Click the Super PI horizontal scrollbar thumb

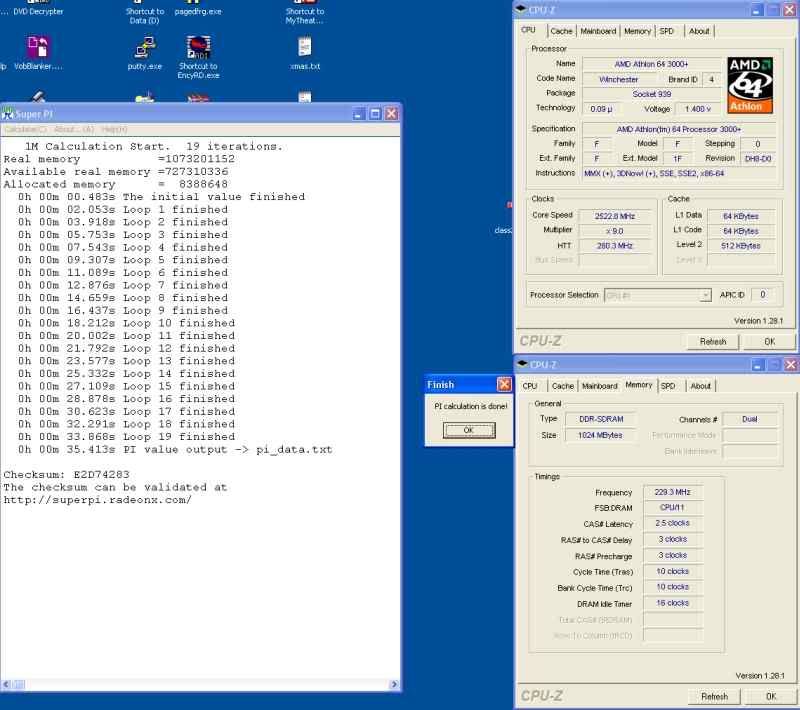coord(18,684)
